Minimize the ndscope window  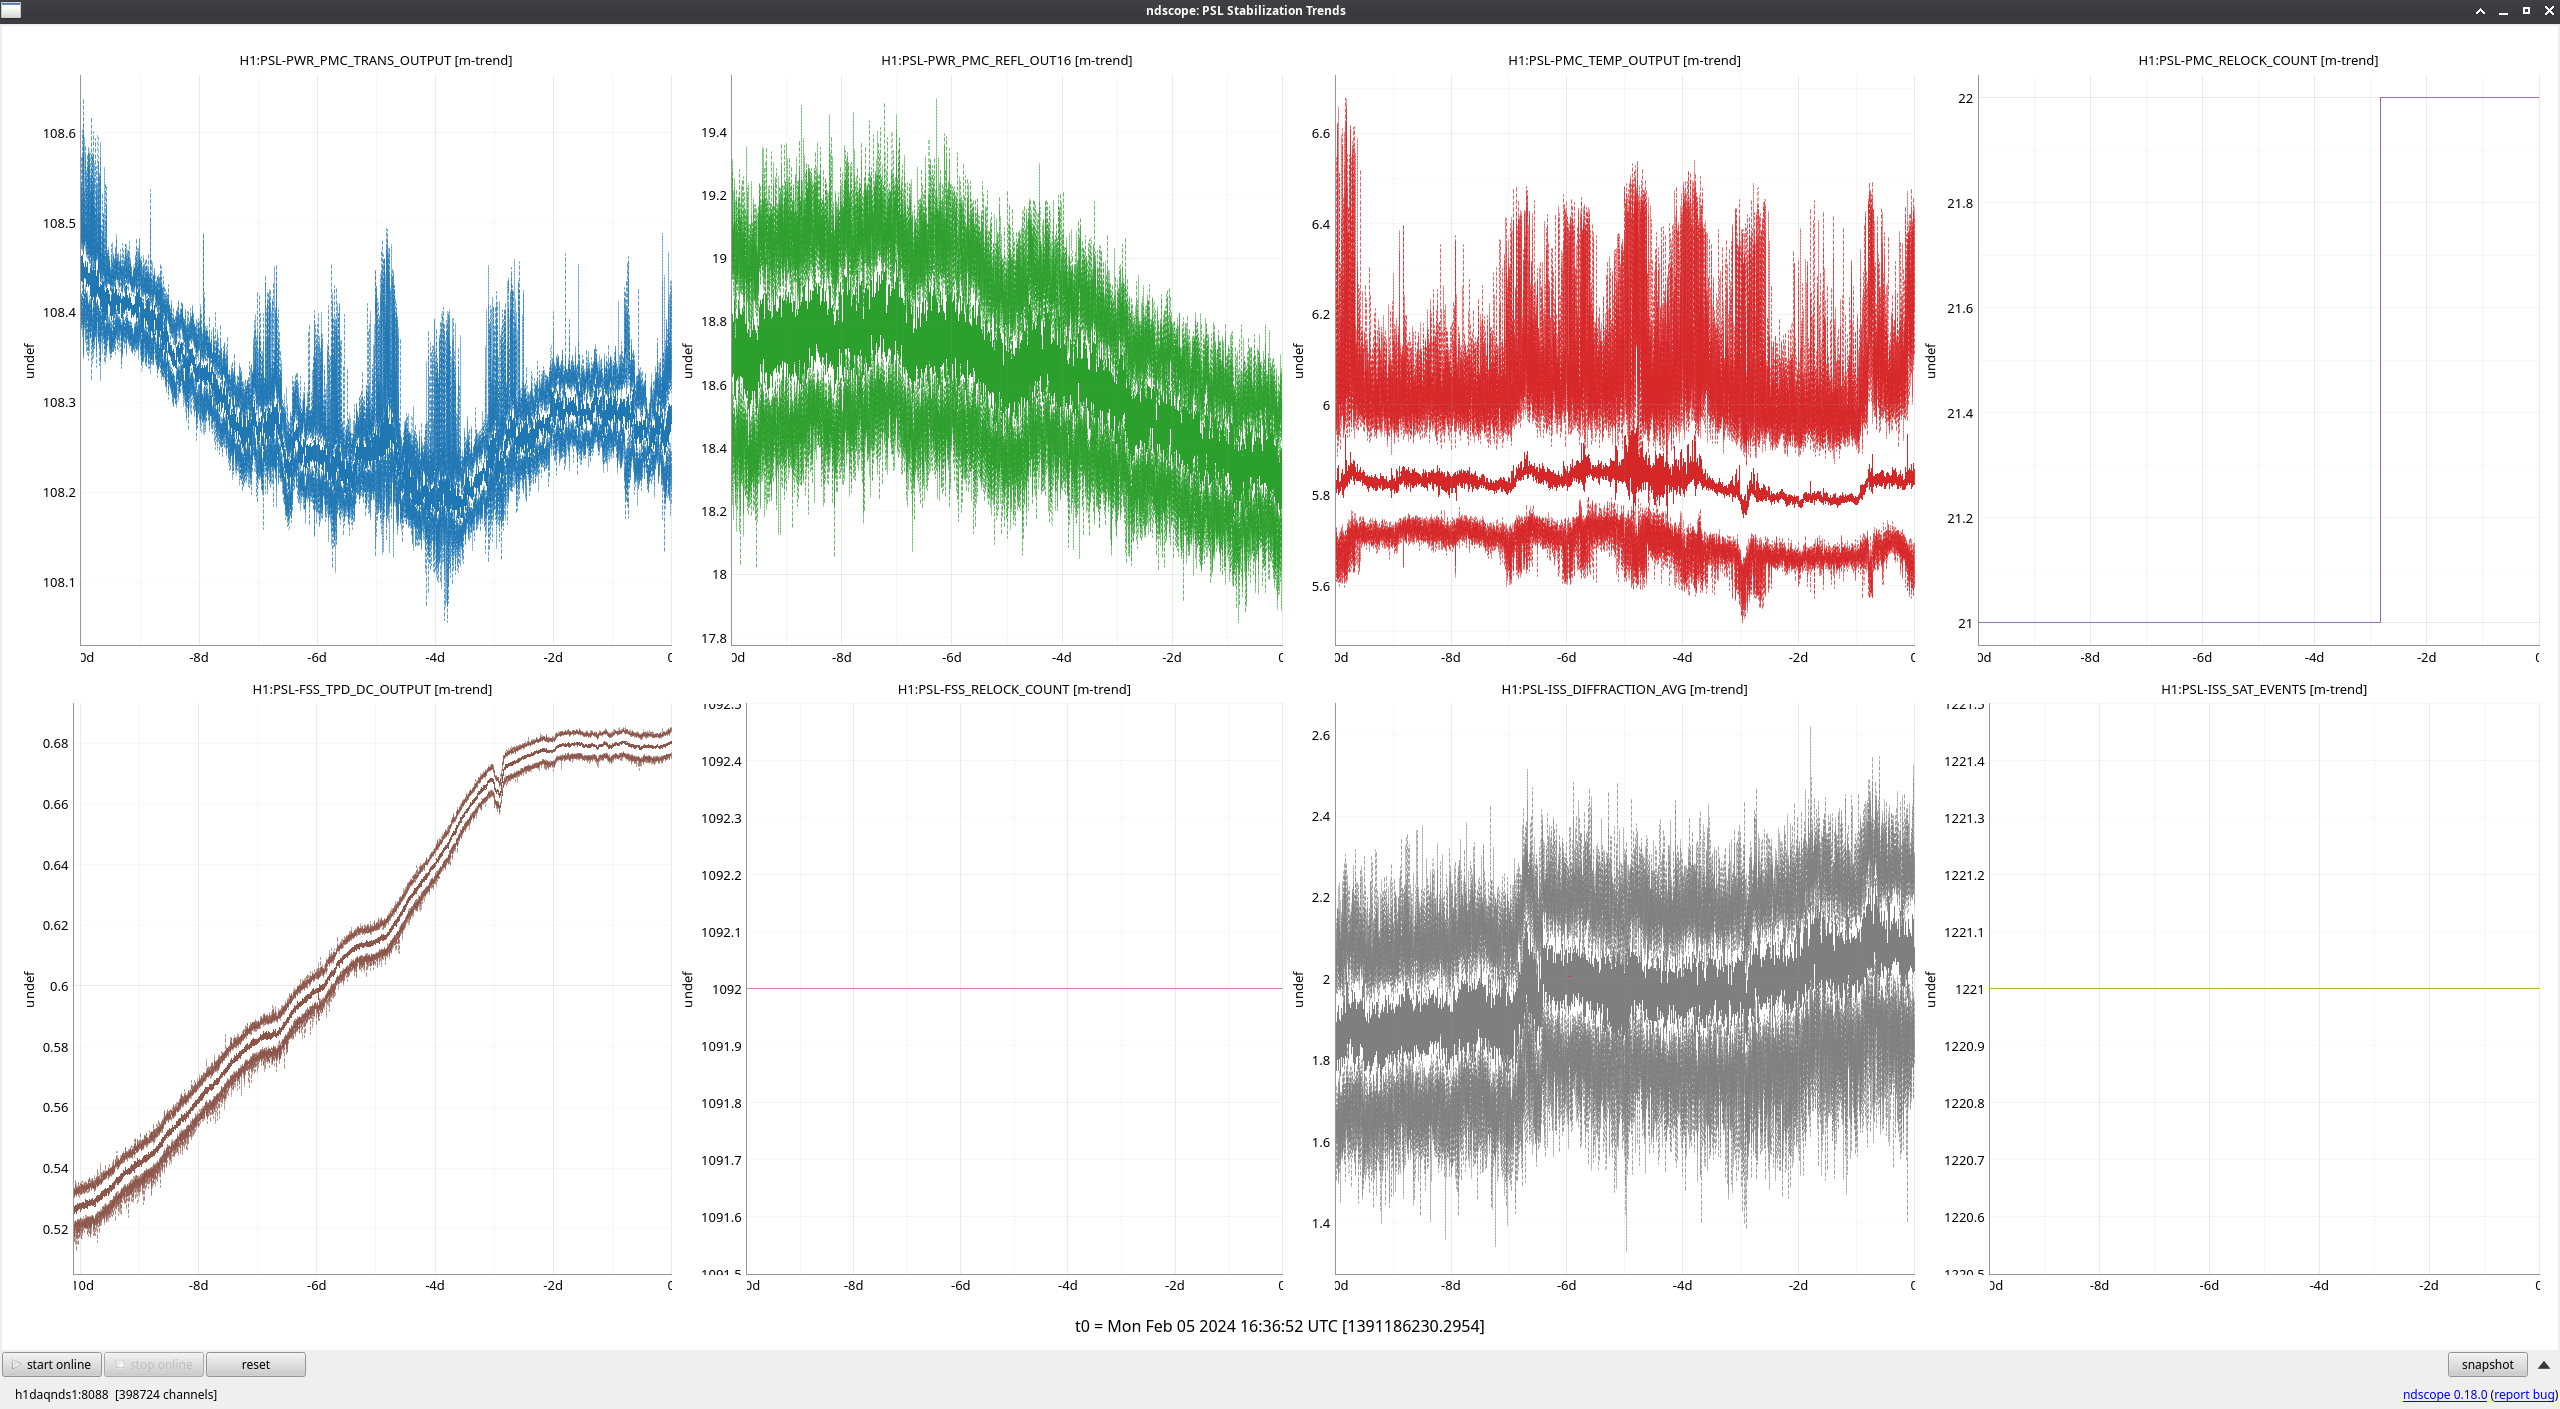tap(2503, 10)
